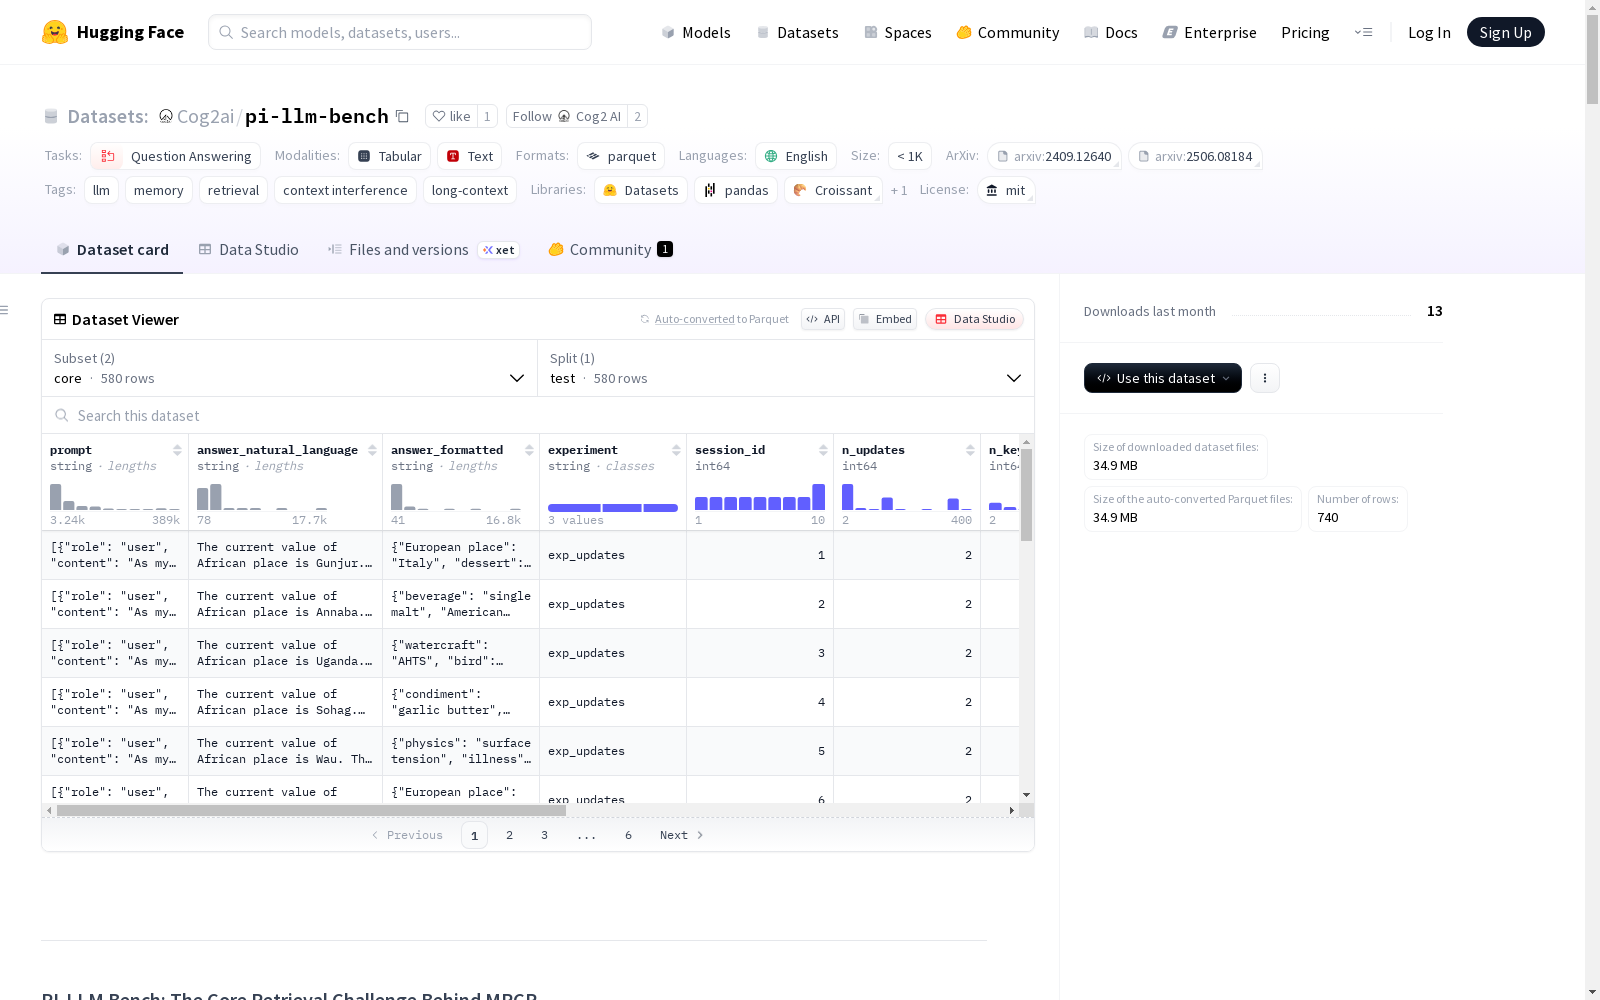Screen dimensions: 1600x1000
Task: Copy dataset name with the copy icon
Action: 402,116
